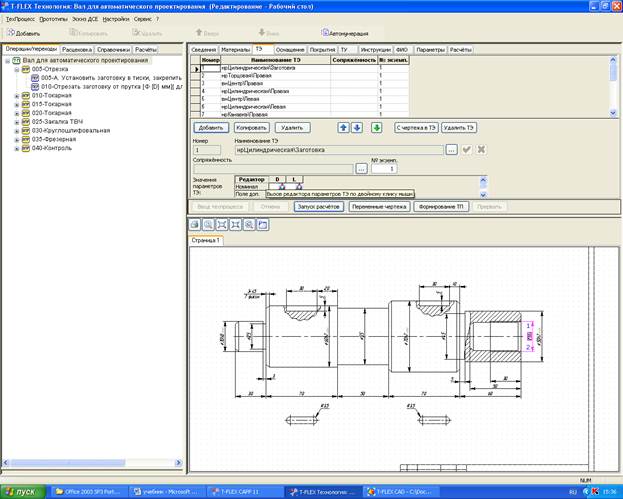
Task: Expand the 025-Закалка ТВЧ operation
Action: (17, 122)
